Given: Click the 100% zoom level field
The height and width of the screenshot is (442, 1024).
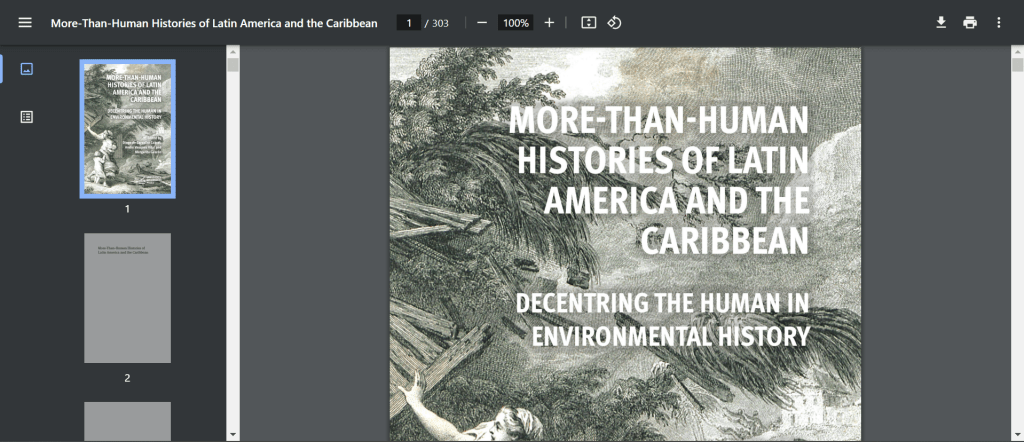Looking at the screenshot, I should click(x=515, y=23).
